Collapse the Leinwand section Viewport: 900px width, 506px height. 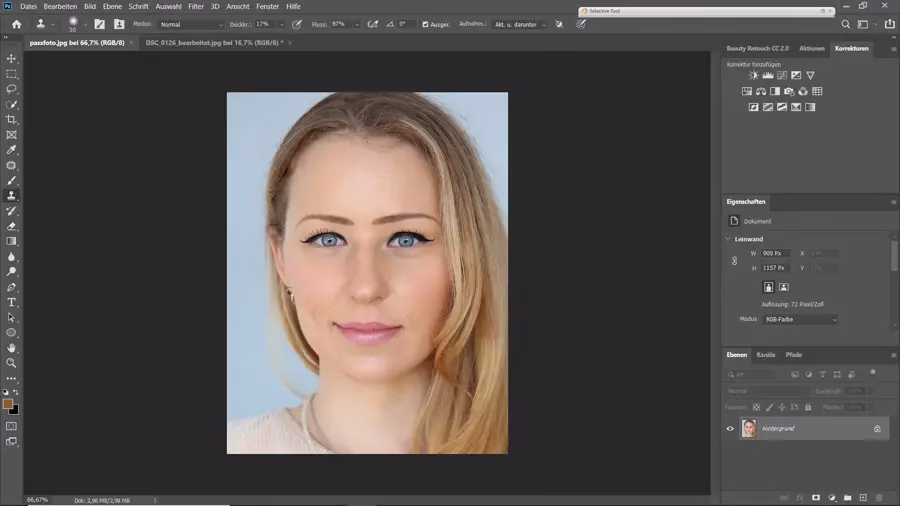(x=728, y=239)
